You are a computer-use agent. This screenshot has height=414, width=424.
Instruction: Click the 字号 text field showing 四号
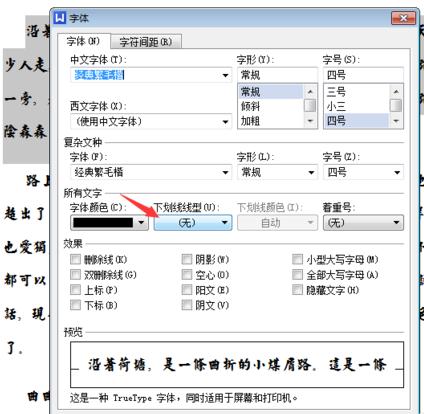[363, 75]
